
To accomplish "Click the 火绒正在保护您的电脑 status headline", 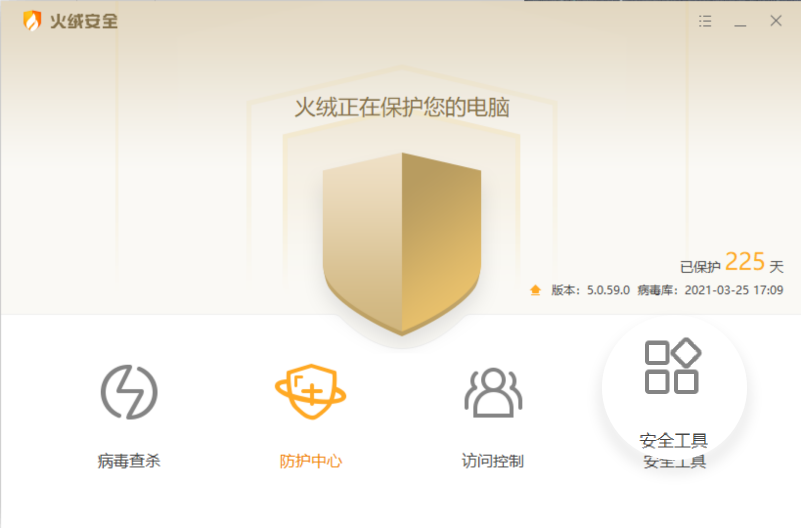I will point(402,108).
